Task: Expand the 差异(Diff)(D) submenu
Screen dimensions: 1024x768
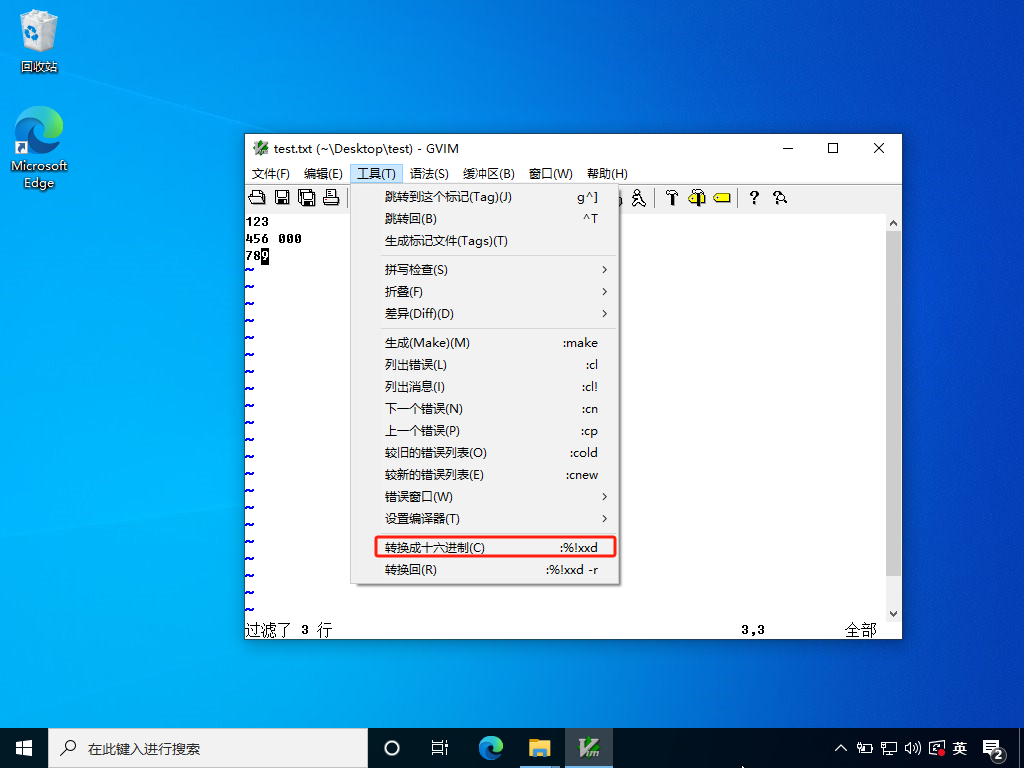Action: pyautogui.click(x=485, y=313)
